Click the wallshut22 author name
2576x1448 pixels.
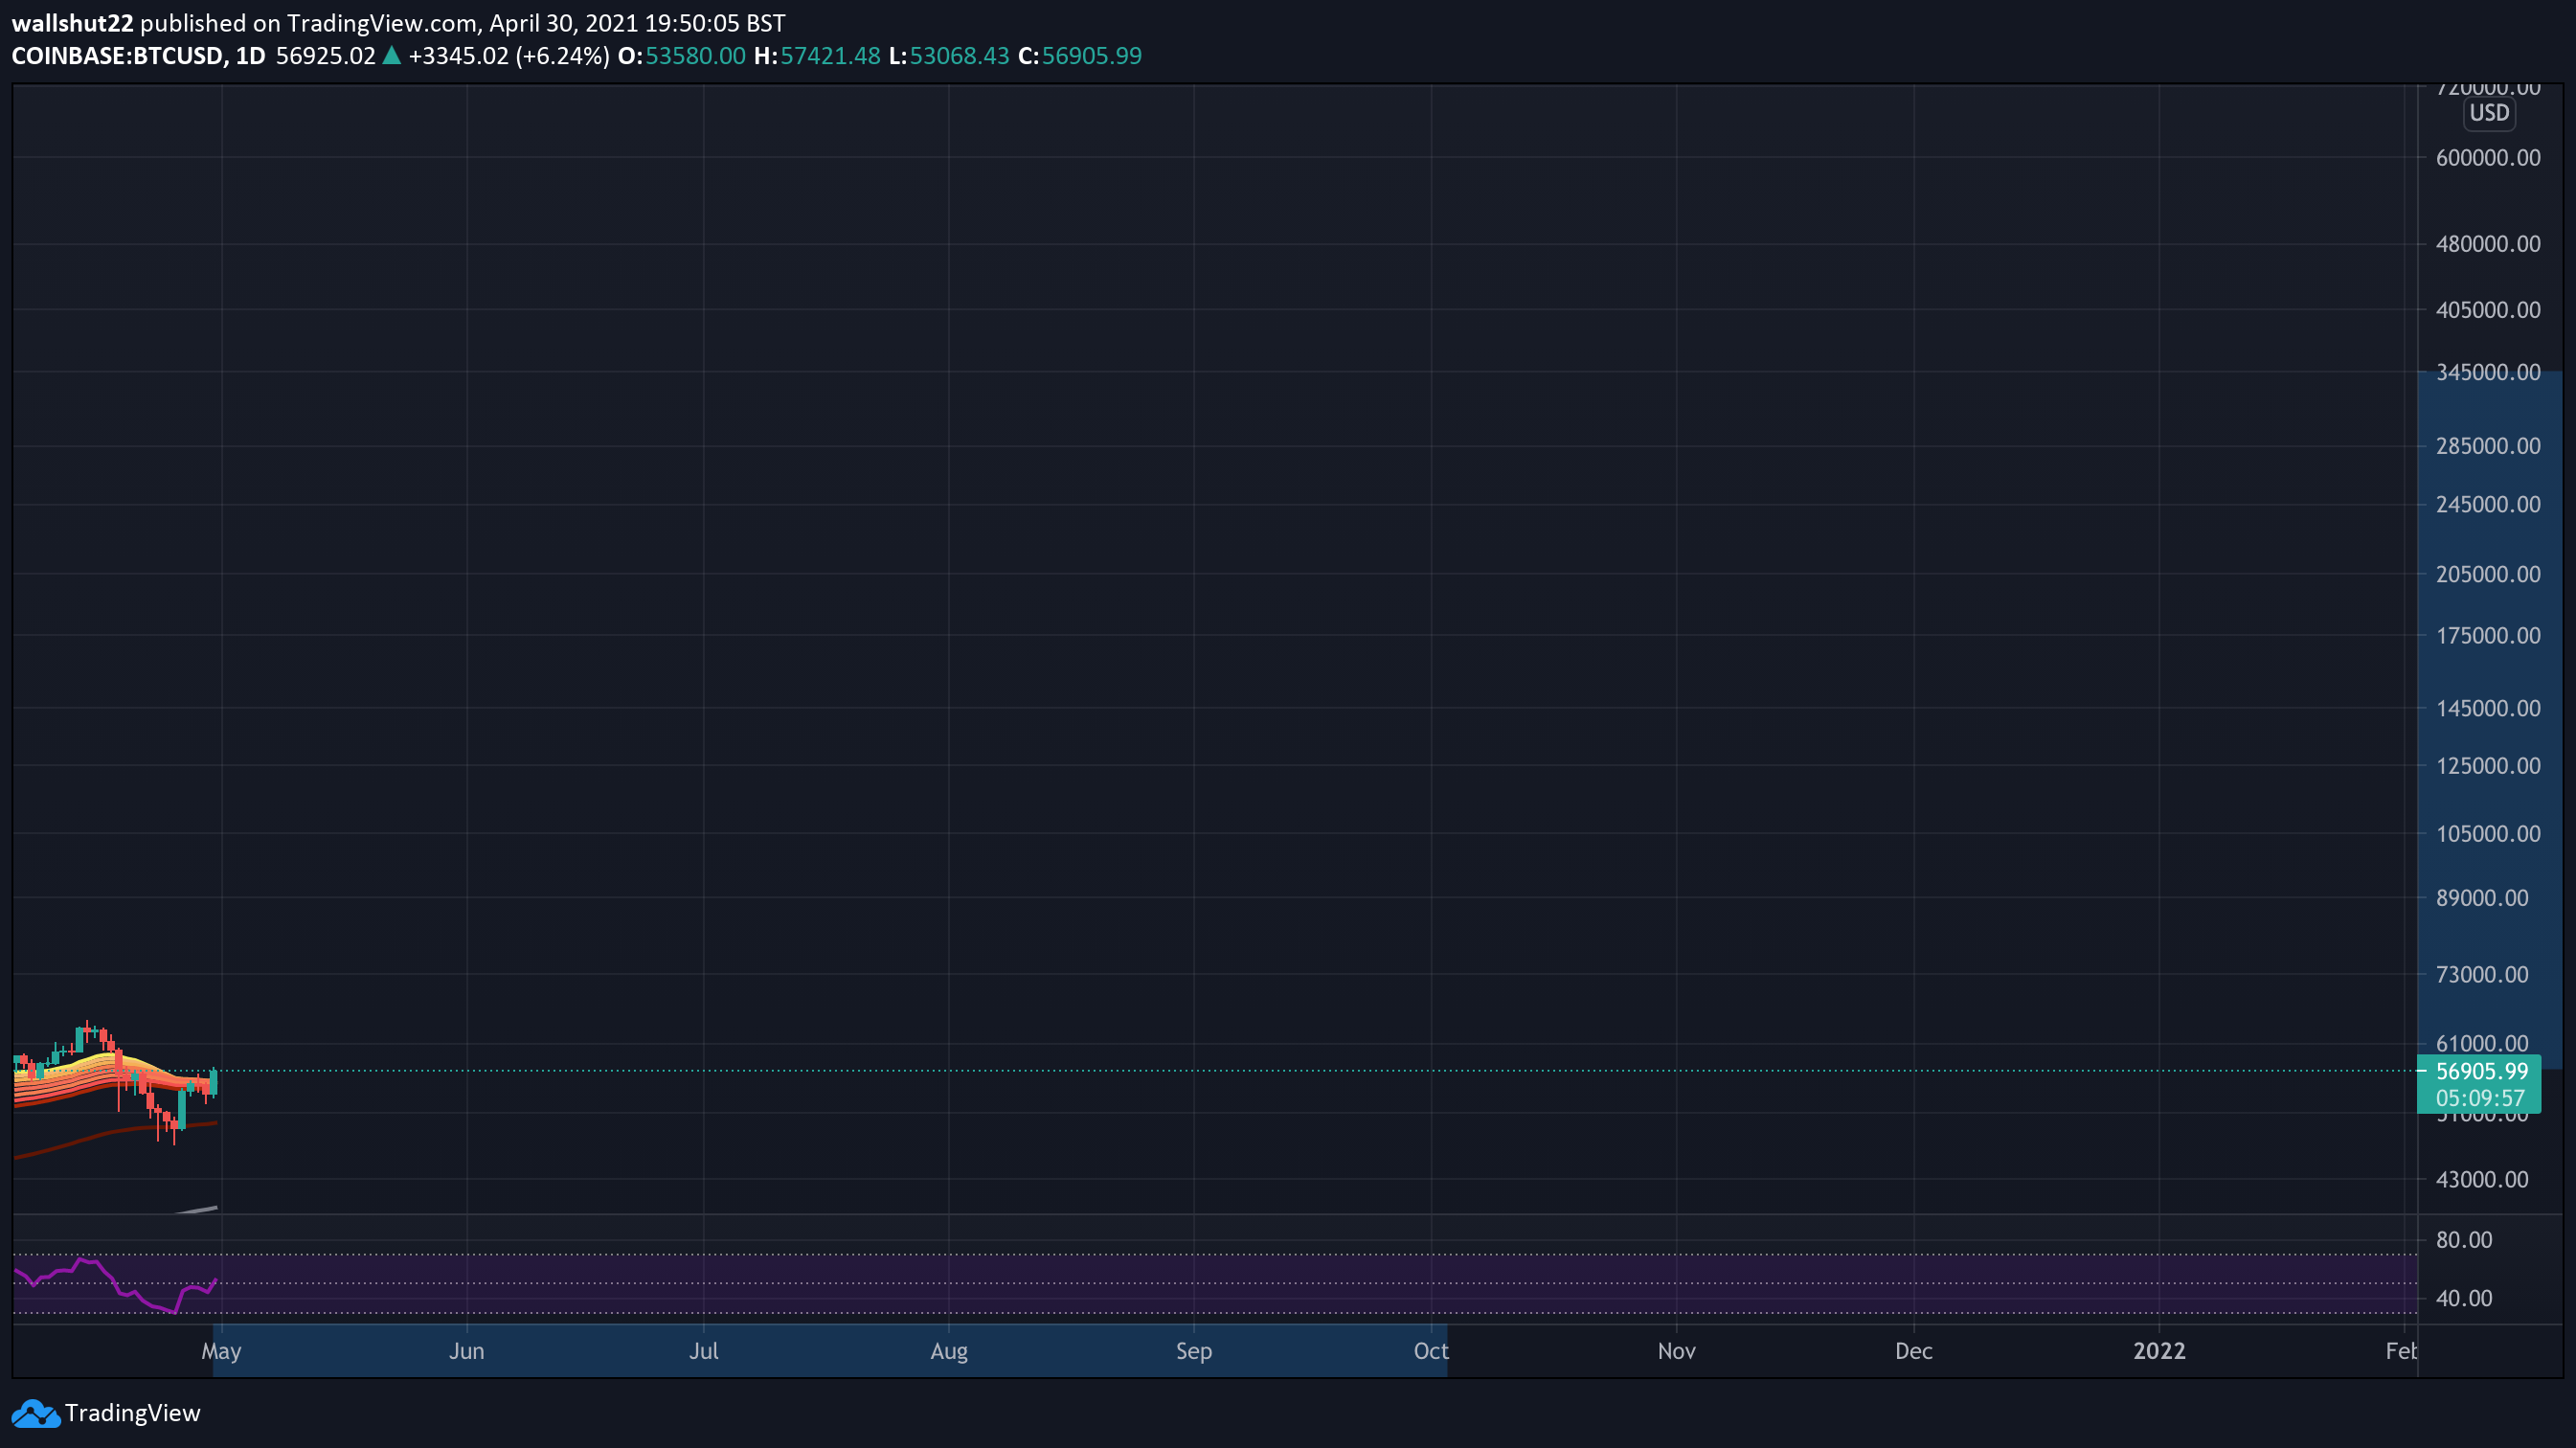tap(72, 23)
